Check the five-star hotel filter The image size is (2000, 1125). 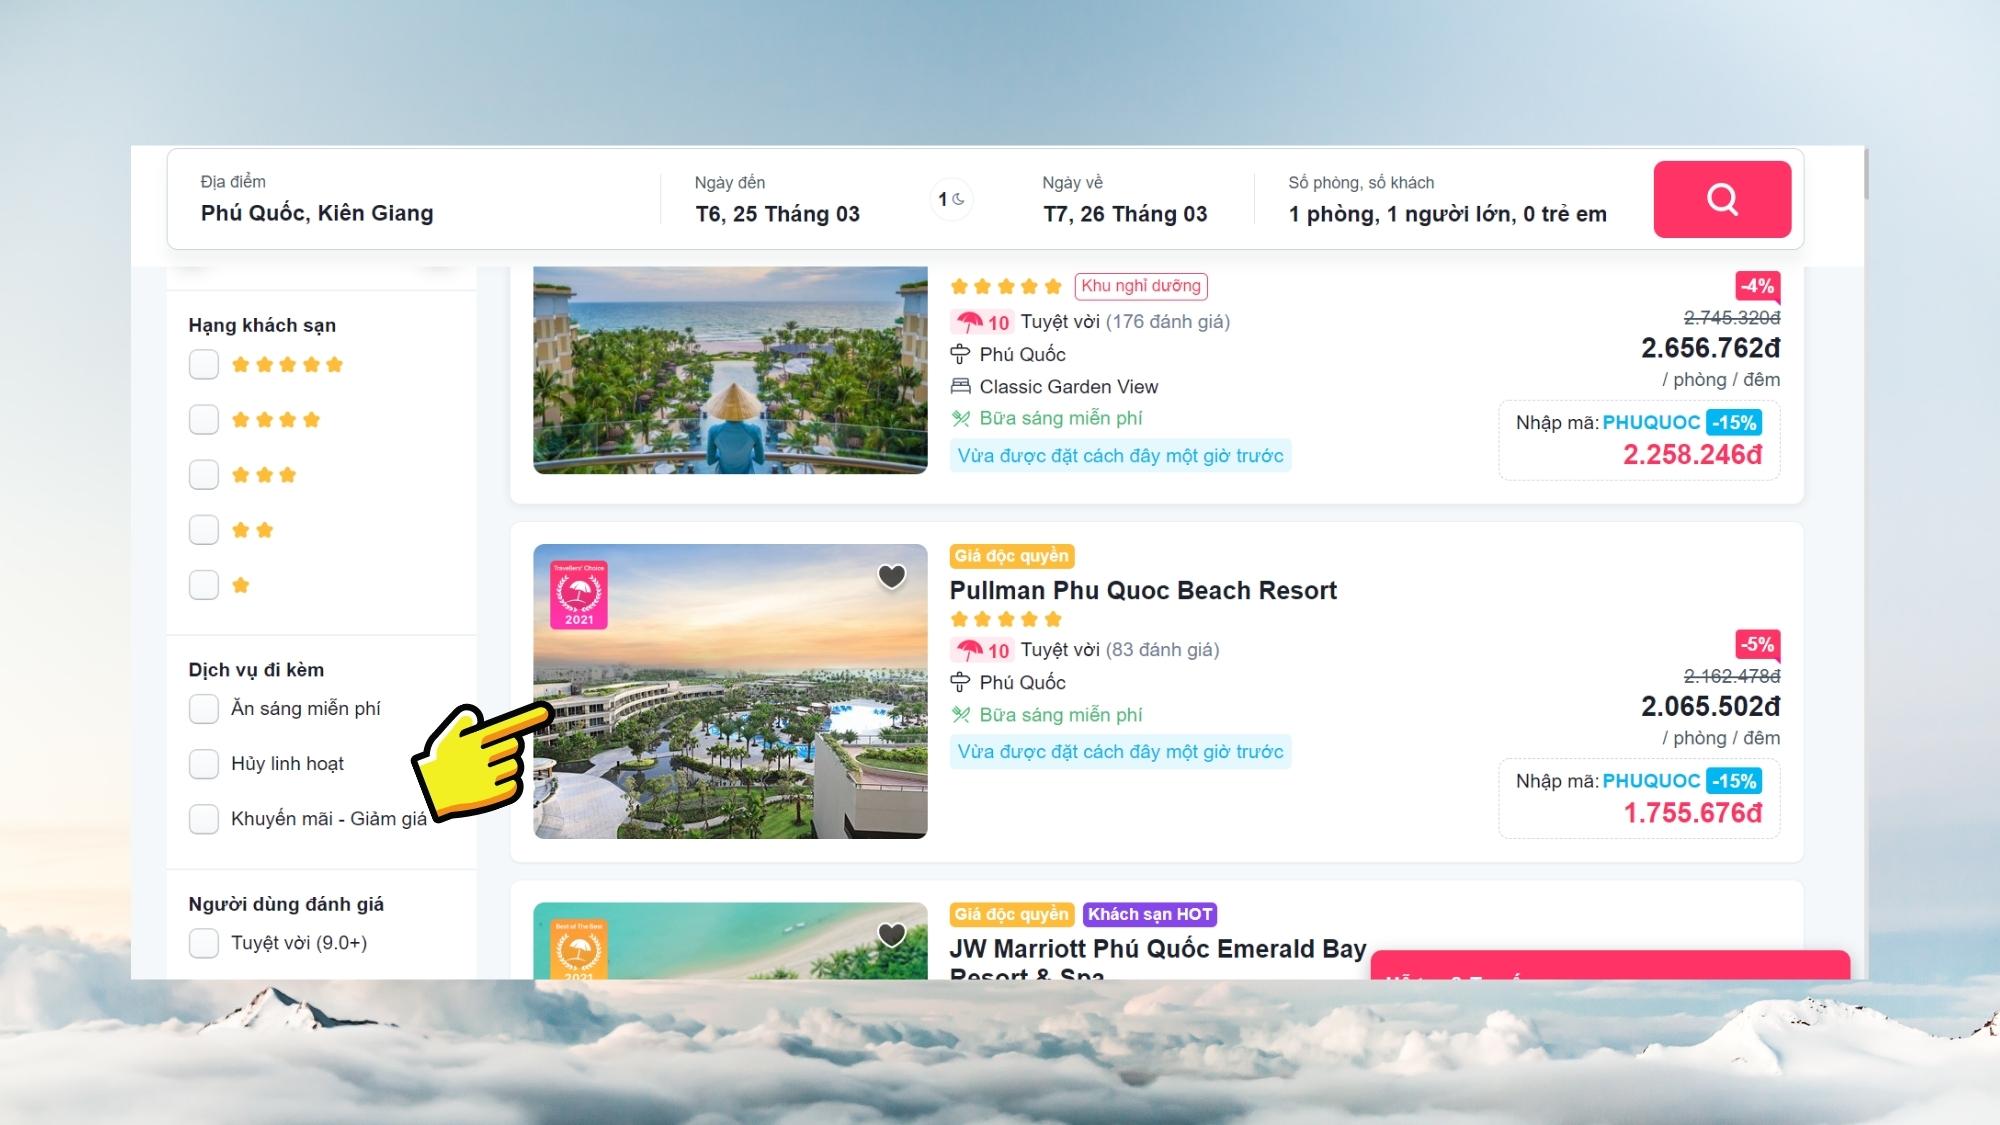coord(204,364)
